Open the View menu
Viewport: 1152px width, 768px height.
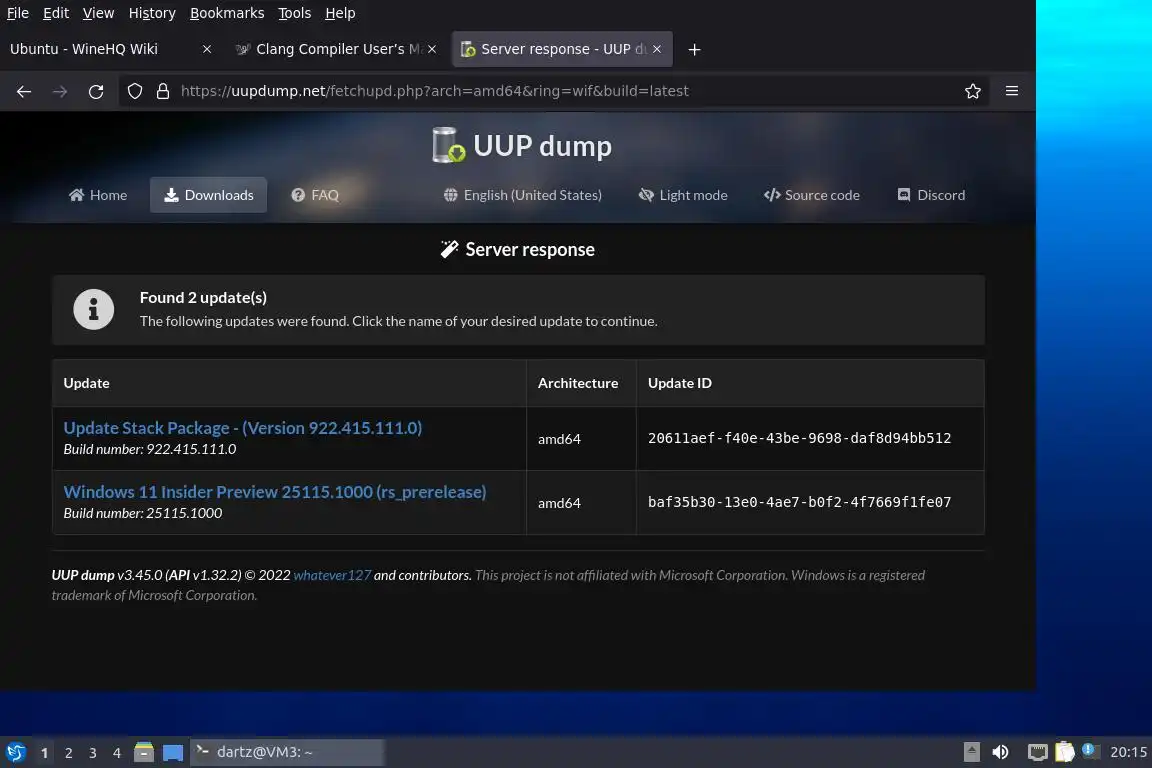pyautogui.click(x=98, y=13)
